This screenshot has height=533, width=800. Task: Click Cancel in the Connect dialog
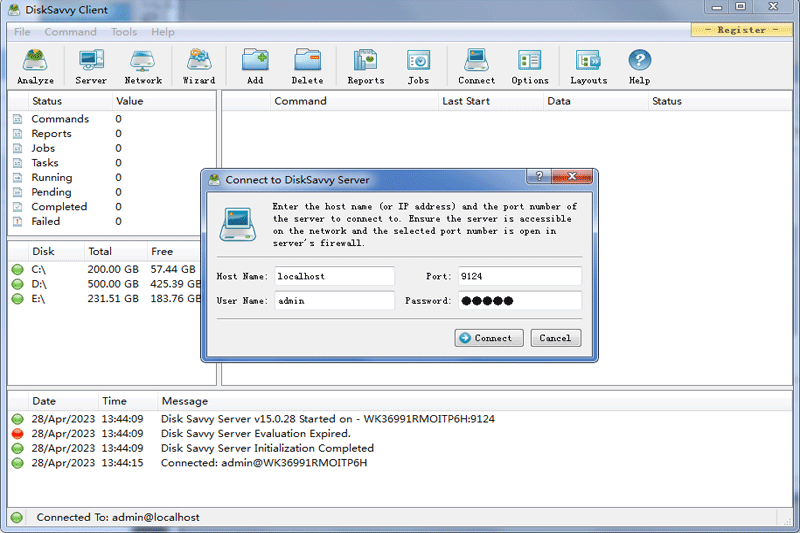point(556,338)
